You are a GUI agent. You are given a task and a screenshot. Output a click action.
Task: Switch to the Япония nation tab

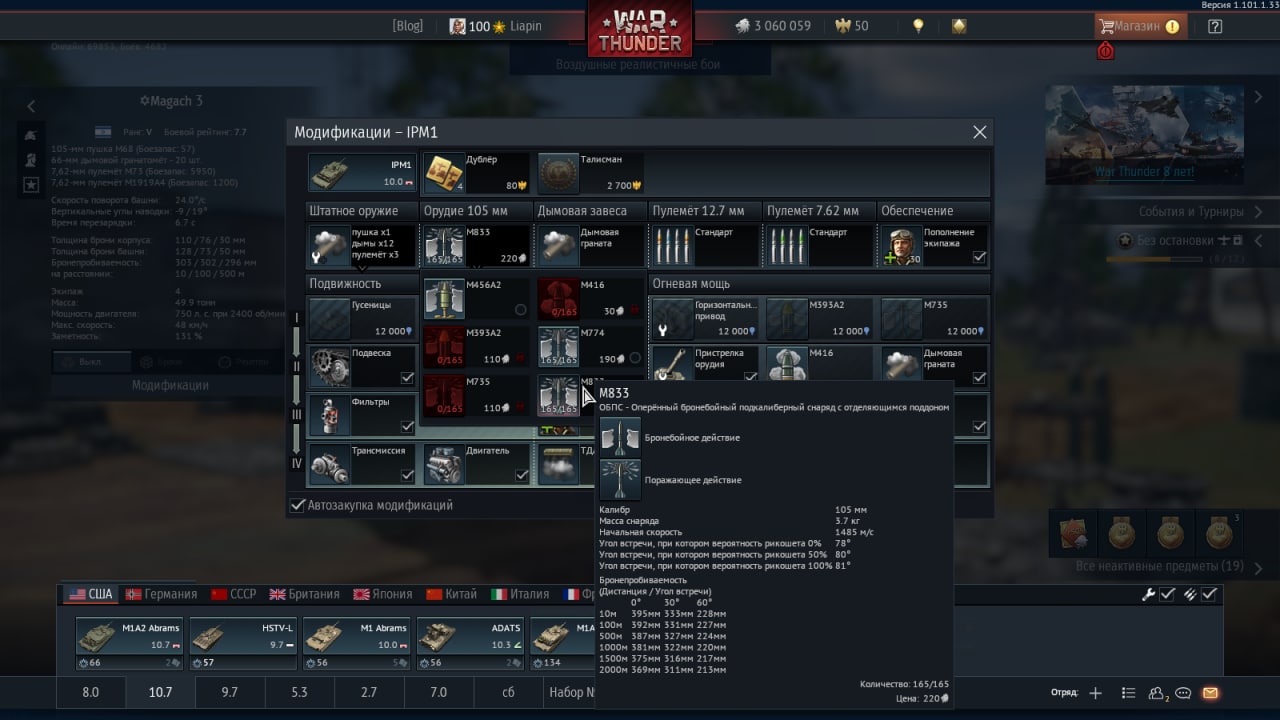point(382,594)
